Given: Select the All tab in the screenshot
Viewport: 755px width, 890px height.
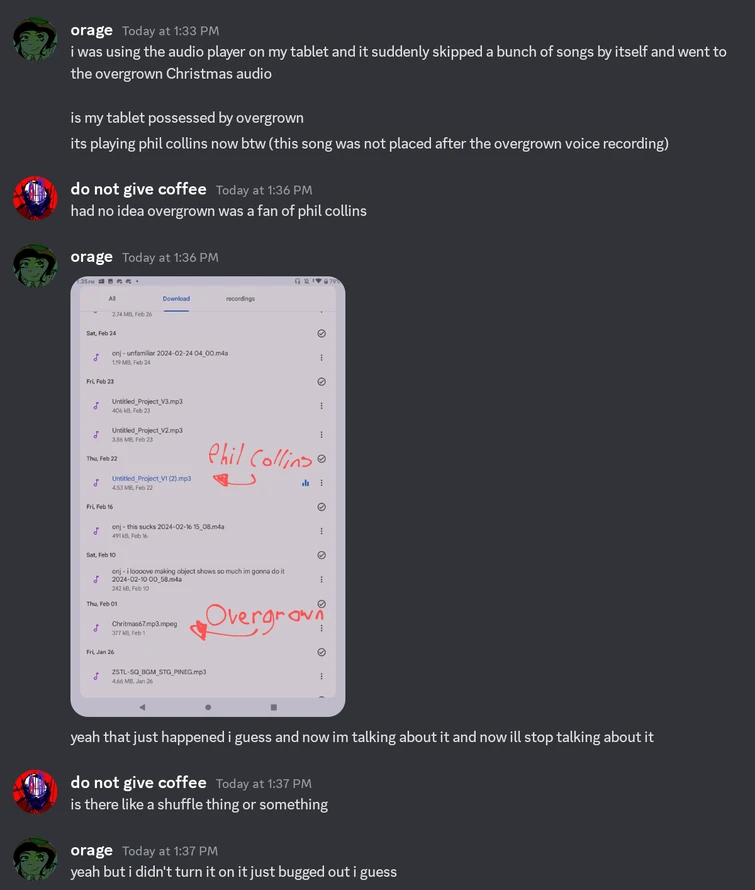Looking at the screenshot, I should pyautogui.click(x=112, y=299).
